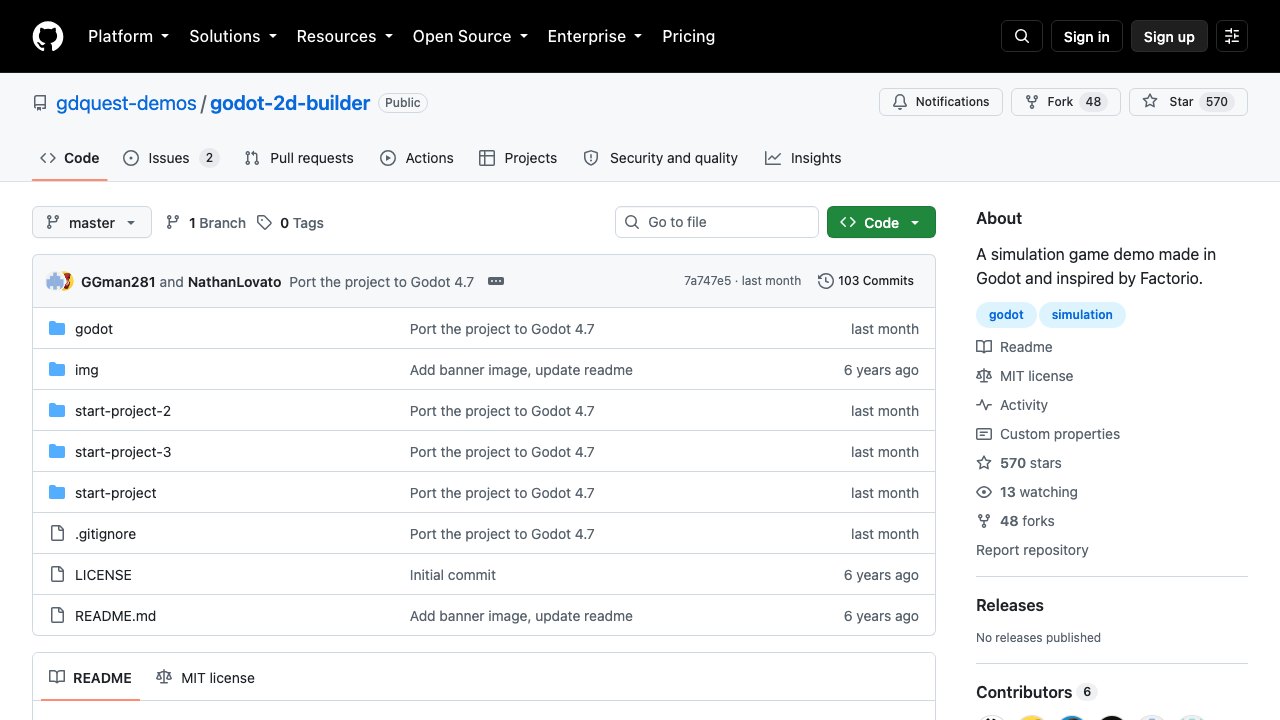
Task: Star the repository
Action: pos(1188,102)
